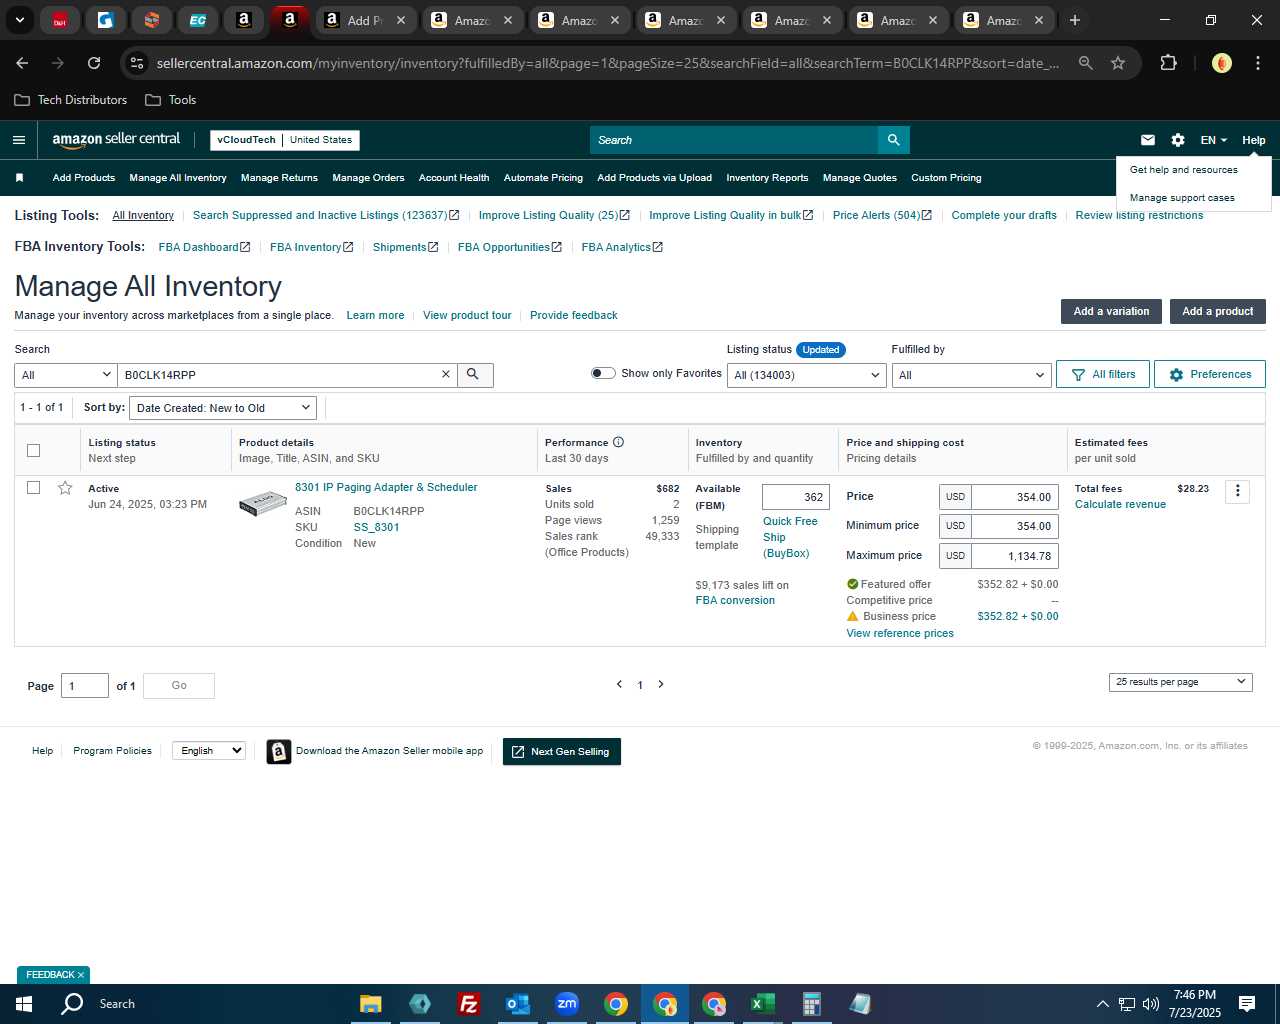Open Excel from the taskbar
The image size is (1280, 1024).
pos(762,1004)
